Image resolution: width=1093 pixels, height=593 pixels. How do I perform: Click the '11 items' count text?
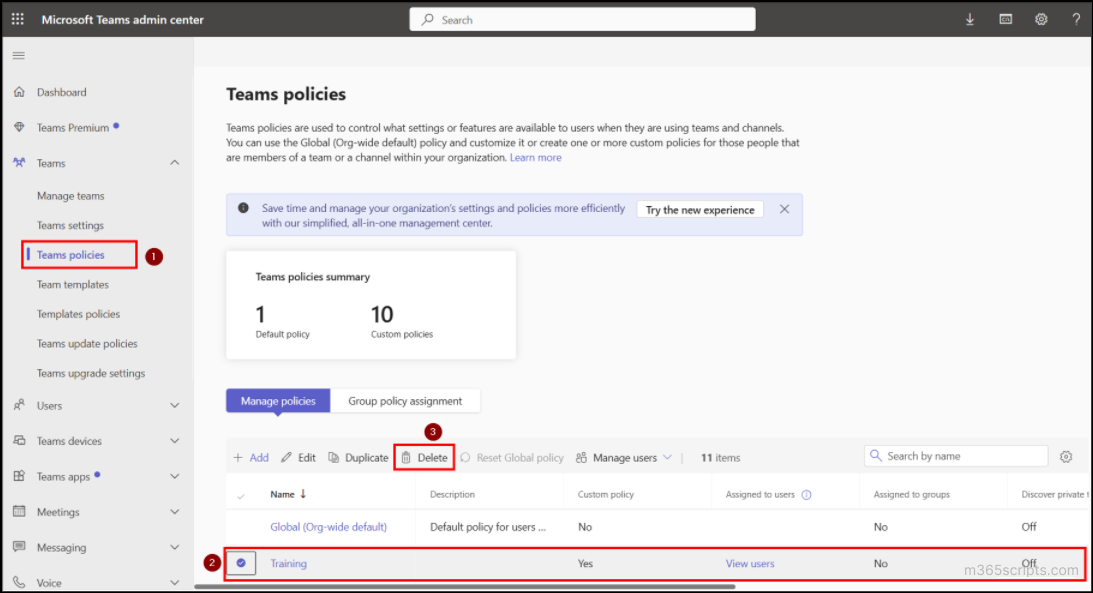click(721, 457)
